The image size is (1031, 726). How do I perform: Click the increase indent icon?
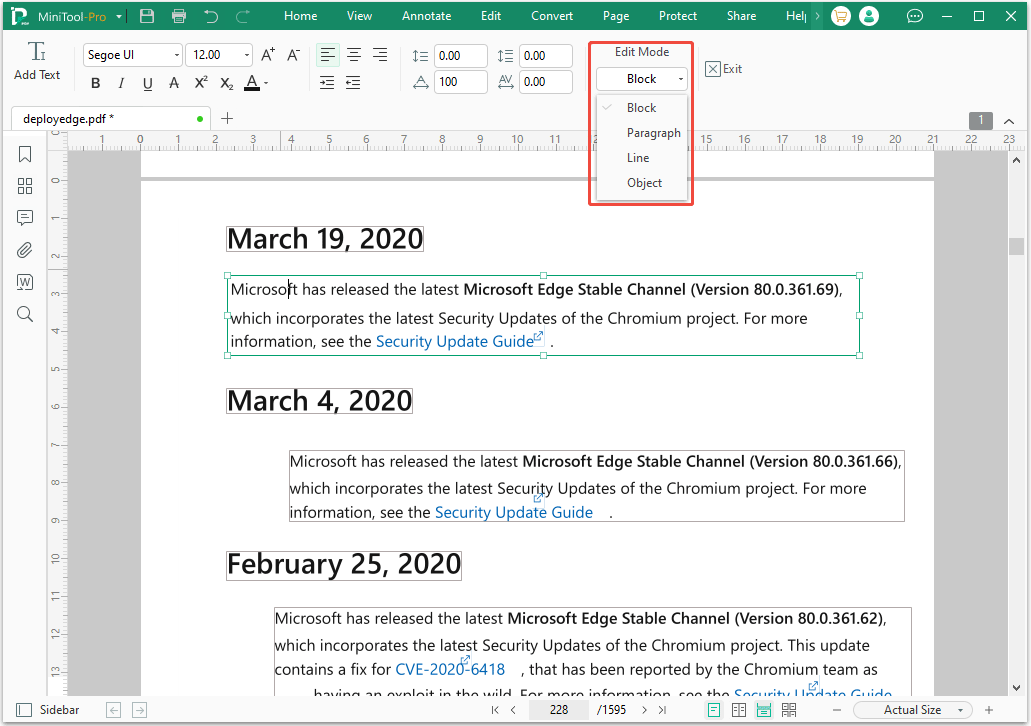327,82
